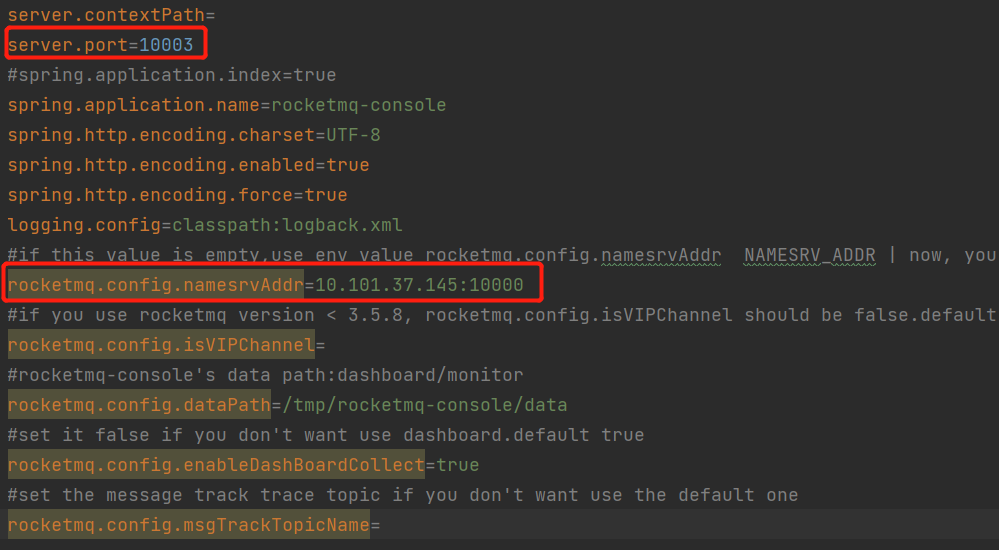Viewport: 999px width, 550px height.
Task: Click the address 10.101.37.145:10000
Action: tap(419, 284)
